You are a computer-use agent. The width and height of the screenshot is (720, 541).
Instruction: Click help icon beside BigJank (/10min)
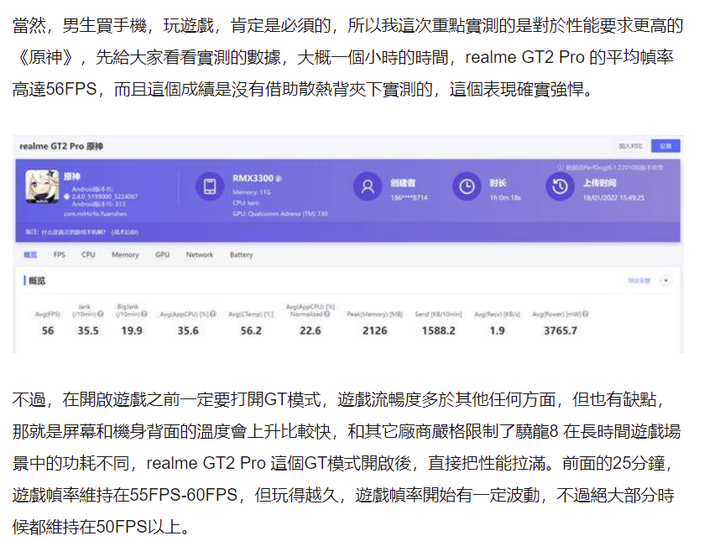[144, 314]
